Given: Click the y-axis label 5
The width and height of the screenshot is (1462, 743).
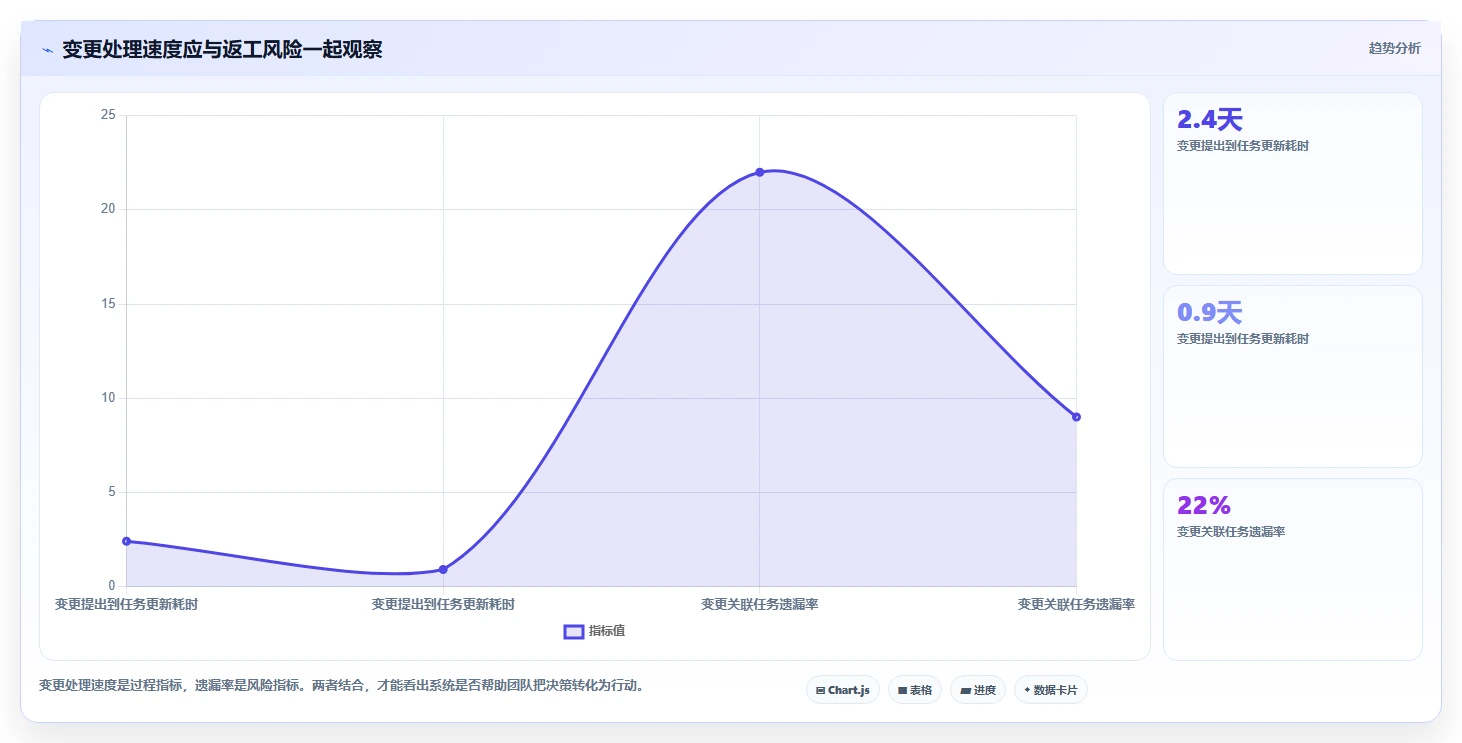Looking at the screenshot, I should pyautogui.click(x=112, y=492).
